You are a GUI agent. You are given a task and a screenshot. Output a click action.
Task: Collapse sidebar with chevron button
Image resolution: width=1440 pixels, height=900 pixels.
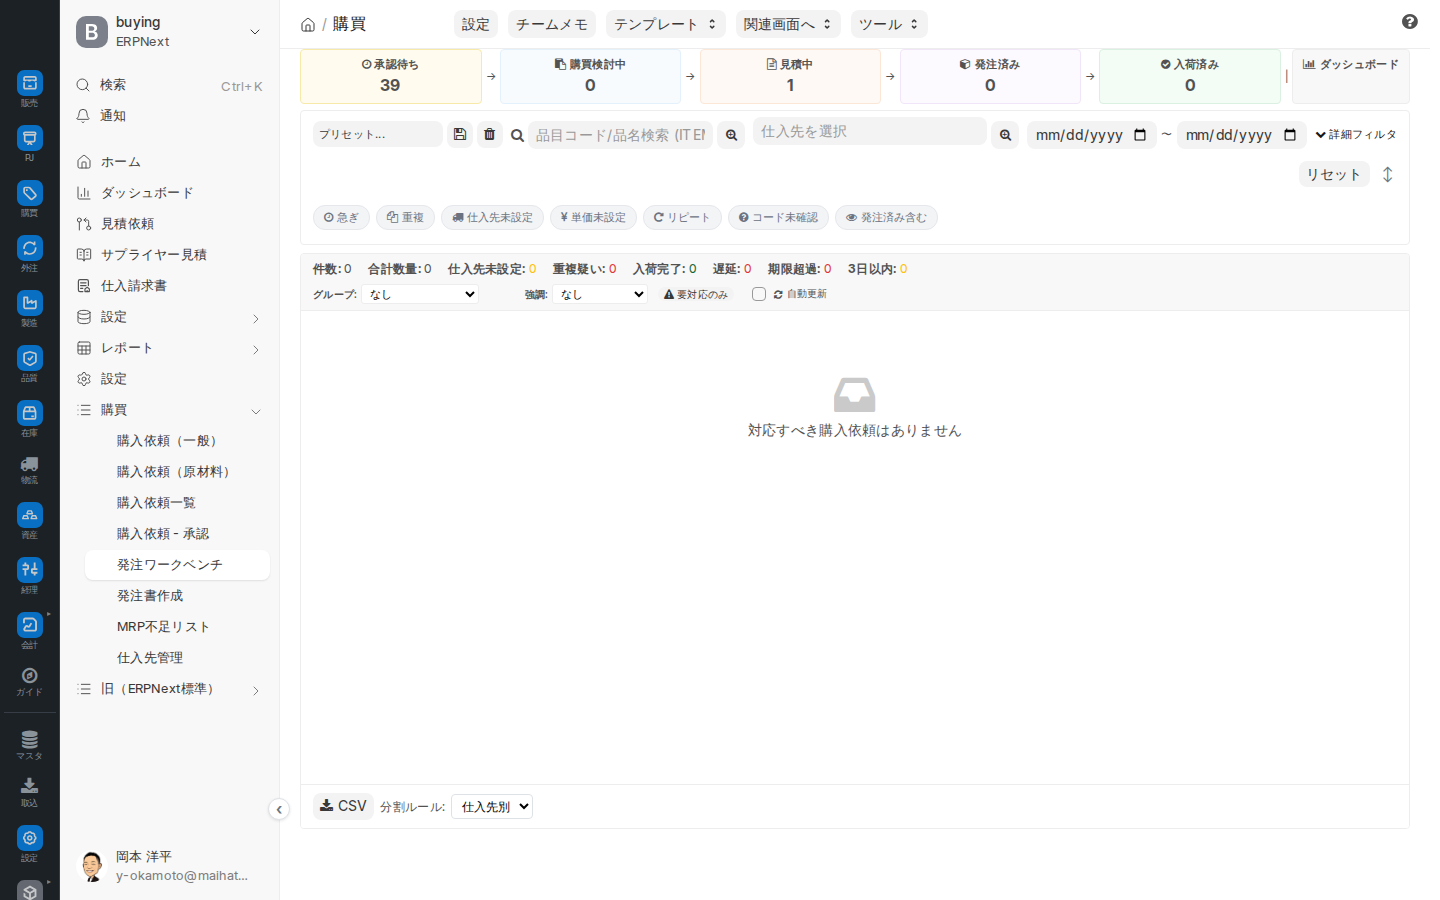(279, 810)
